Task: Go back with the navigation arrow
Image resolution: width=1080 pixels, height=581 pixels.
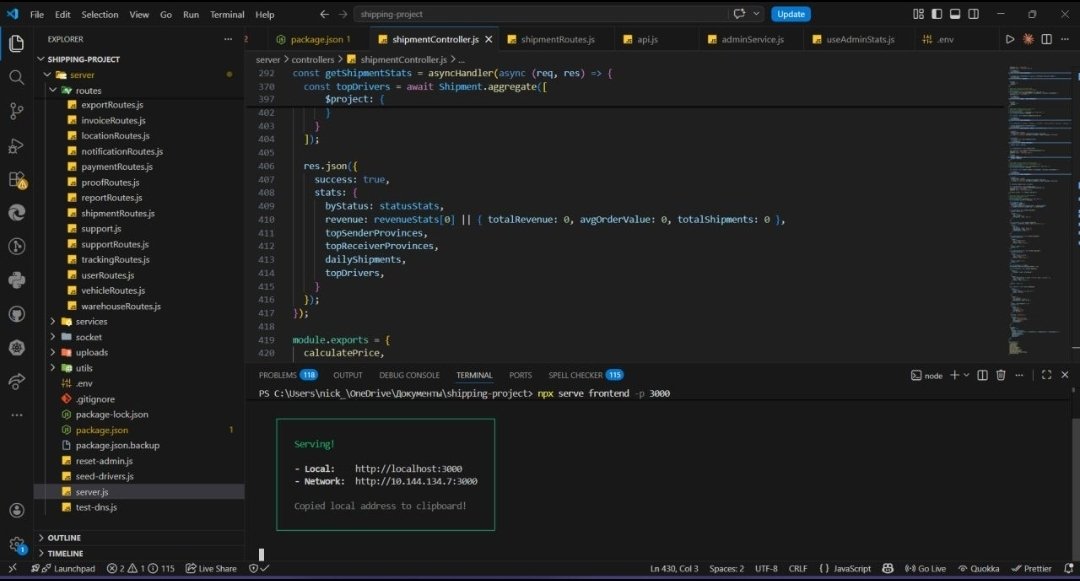Action: (x=324, y=14)
